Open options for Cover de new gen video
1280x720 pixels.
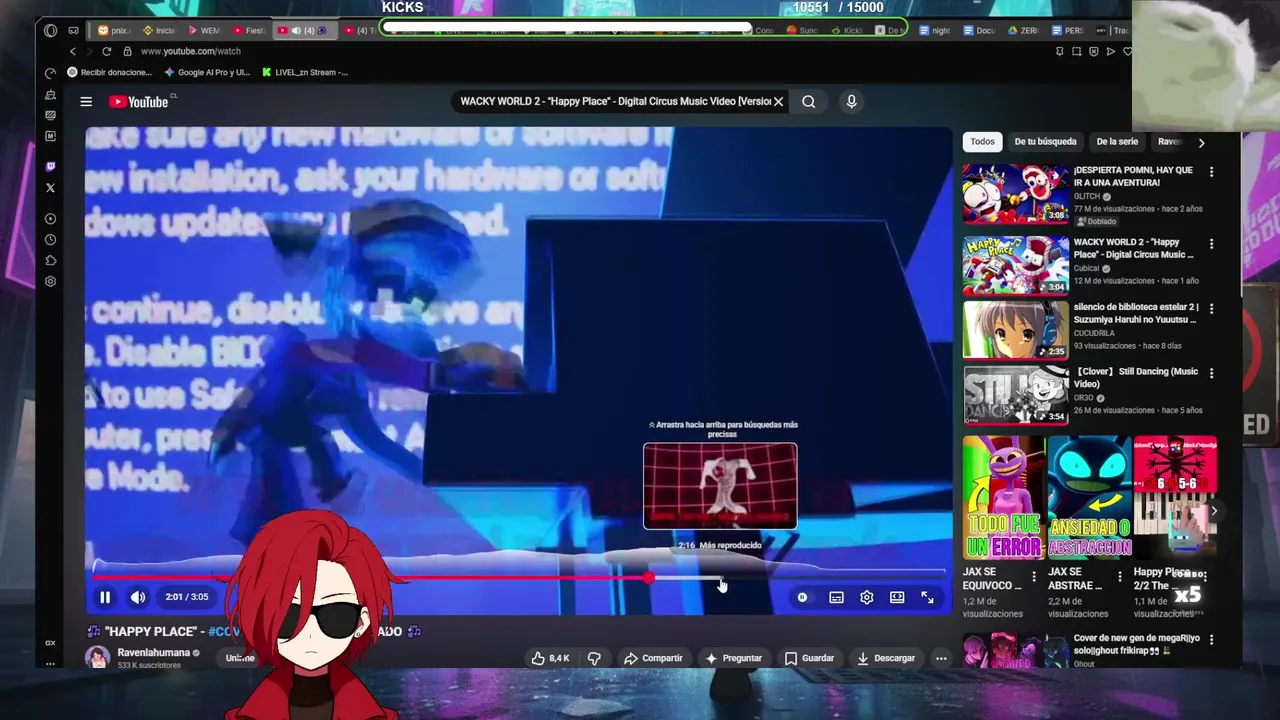1211,640
